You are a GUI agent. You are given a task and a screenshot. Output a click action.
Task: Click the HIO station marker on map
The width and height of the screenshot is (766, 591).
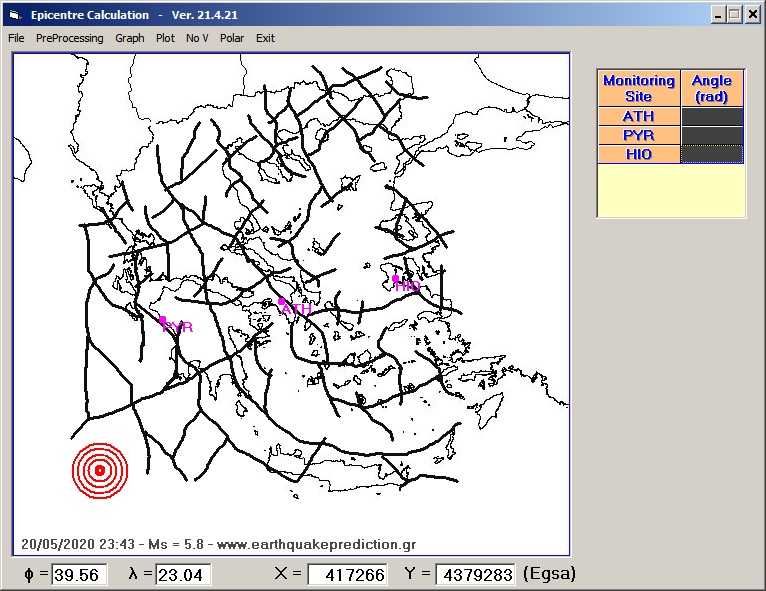396,279
